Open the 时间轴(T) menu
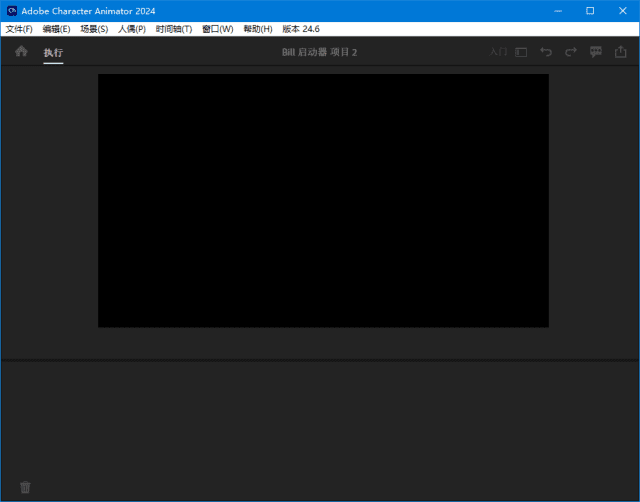This screenshot has height=502, width=640. (x=174, y=29)
